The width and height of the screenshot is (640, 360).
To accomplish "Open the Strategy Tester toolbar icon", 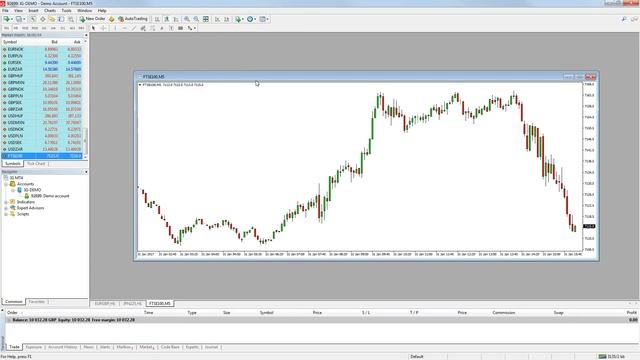I will pyautogui.click(x=71, y=19).
